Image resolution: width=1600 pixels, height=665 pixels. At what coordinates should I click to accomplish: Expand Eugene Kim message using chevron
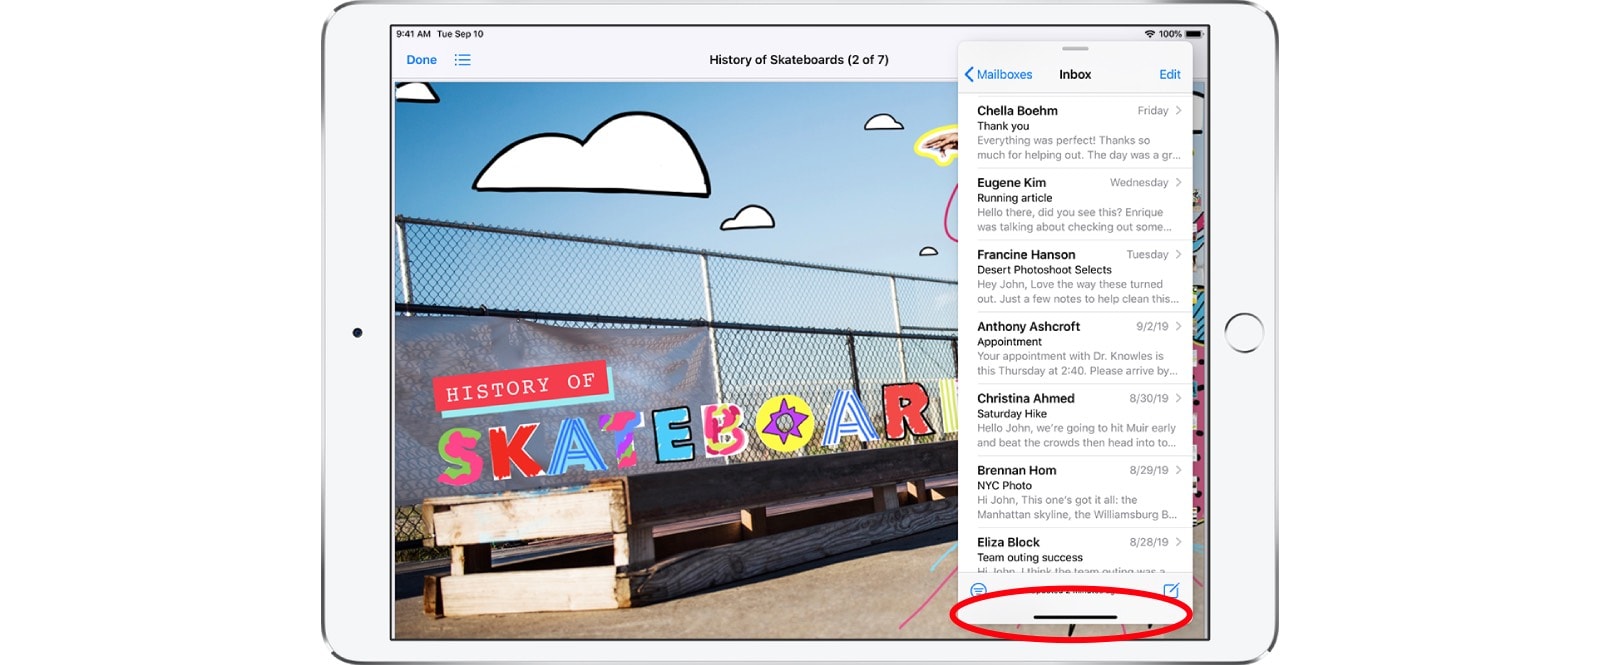click(x=1179, y=183)
